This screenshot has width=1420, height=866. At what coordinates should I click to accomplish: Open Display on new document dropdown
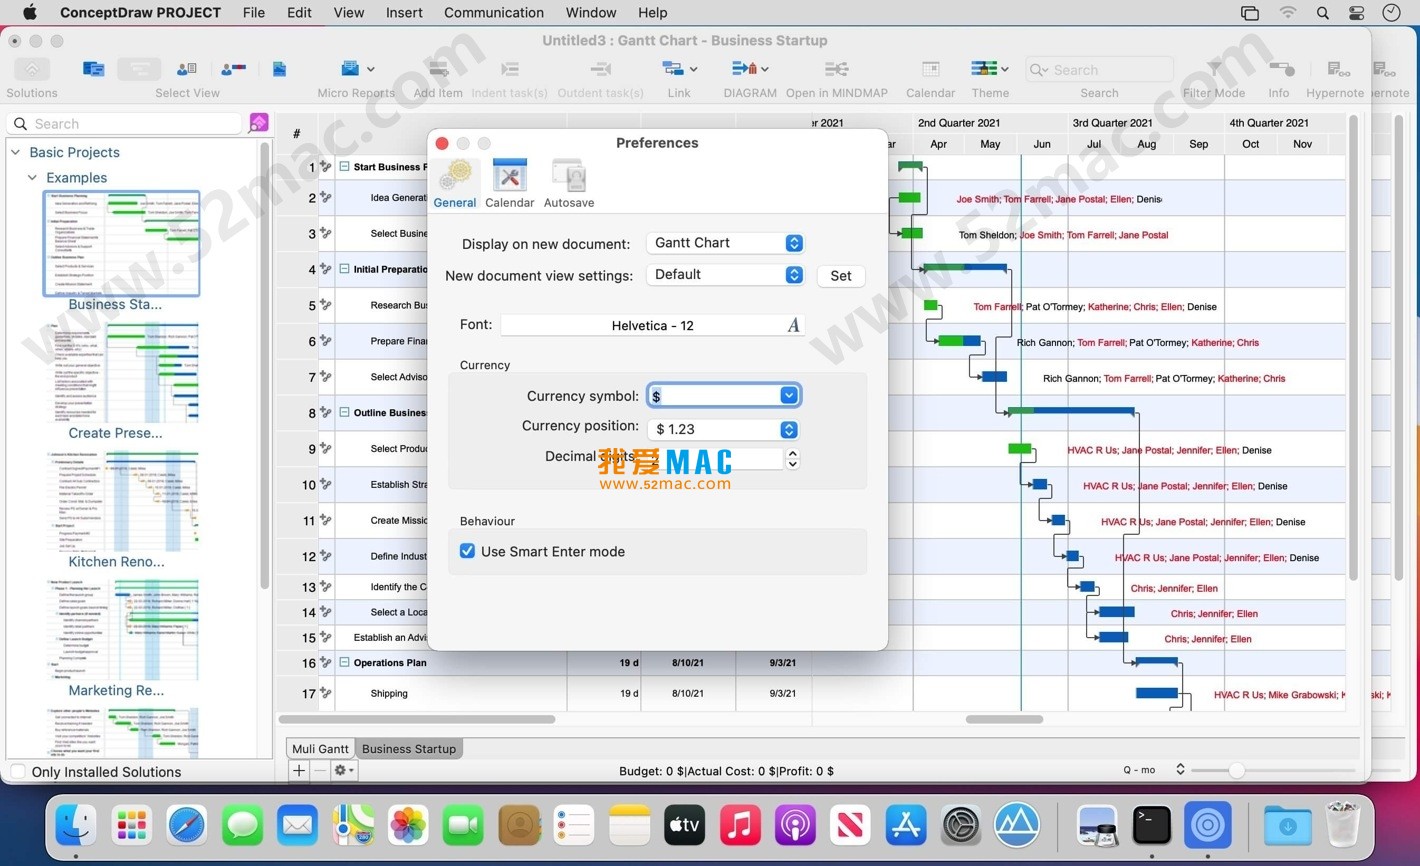click(725, 243)
